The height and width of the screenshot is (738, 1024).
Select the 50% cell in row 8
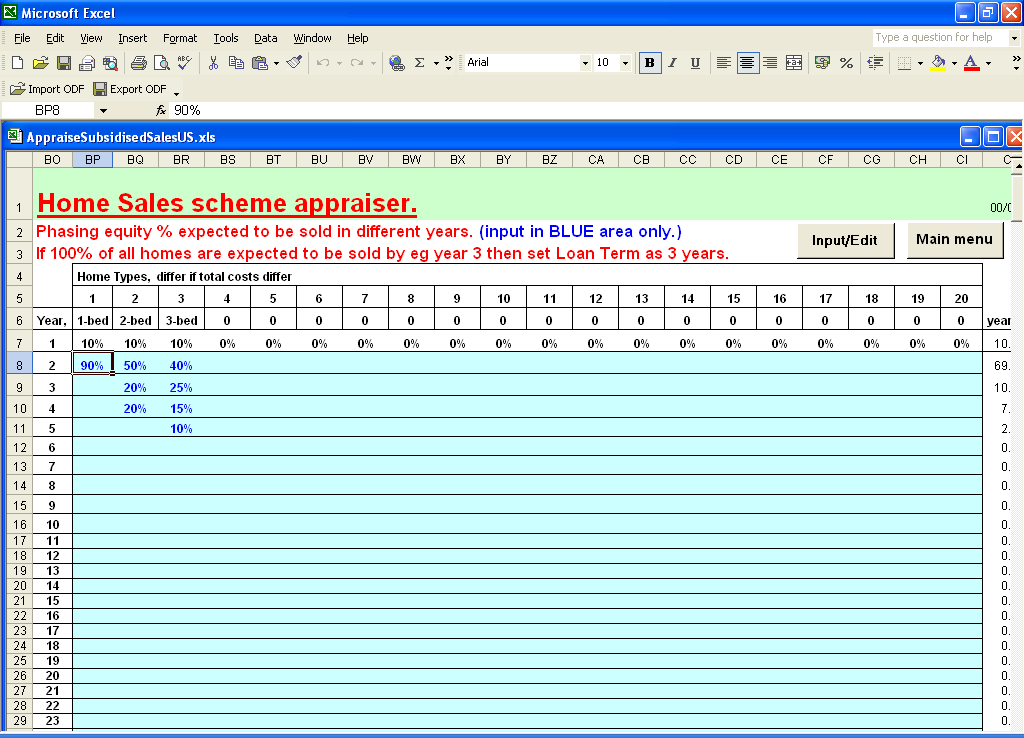(x=135, y=366)
